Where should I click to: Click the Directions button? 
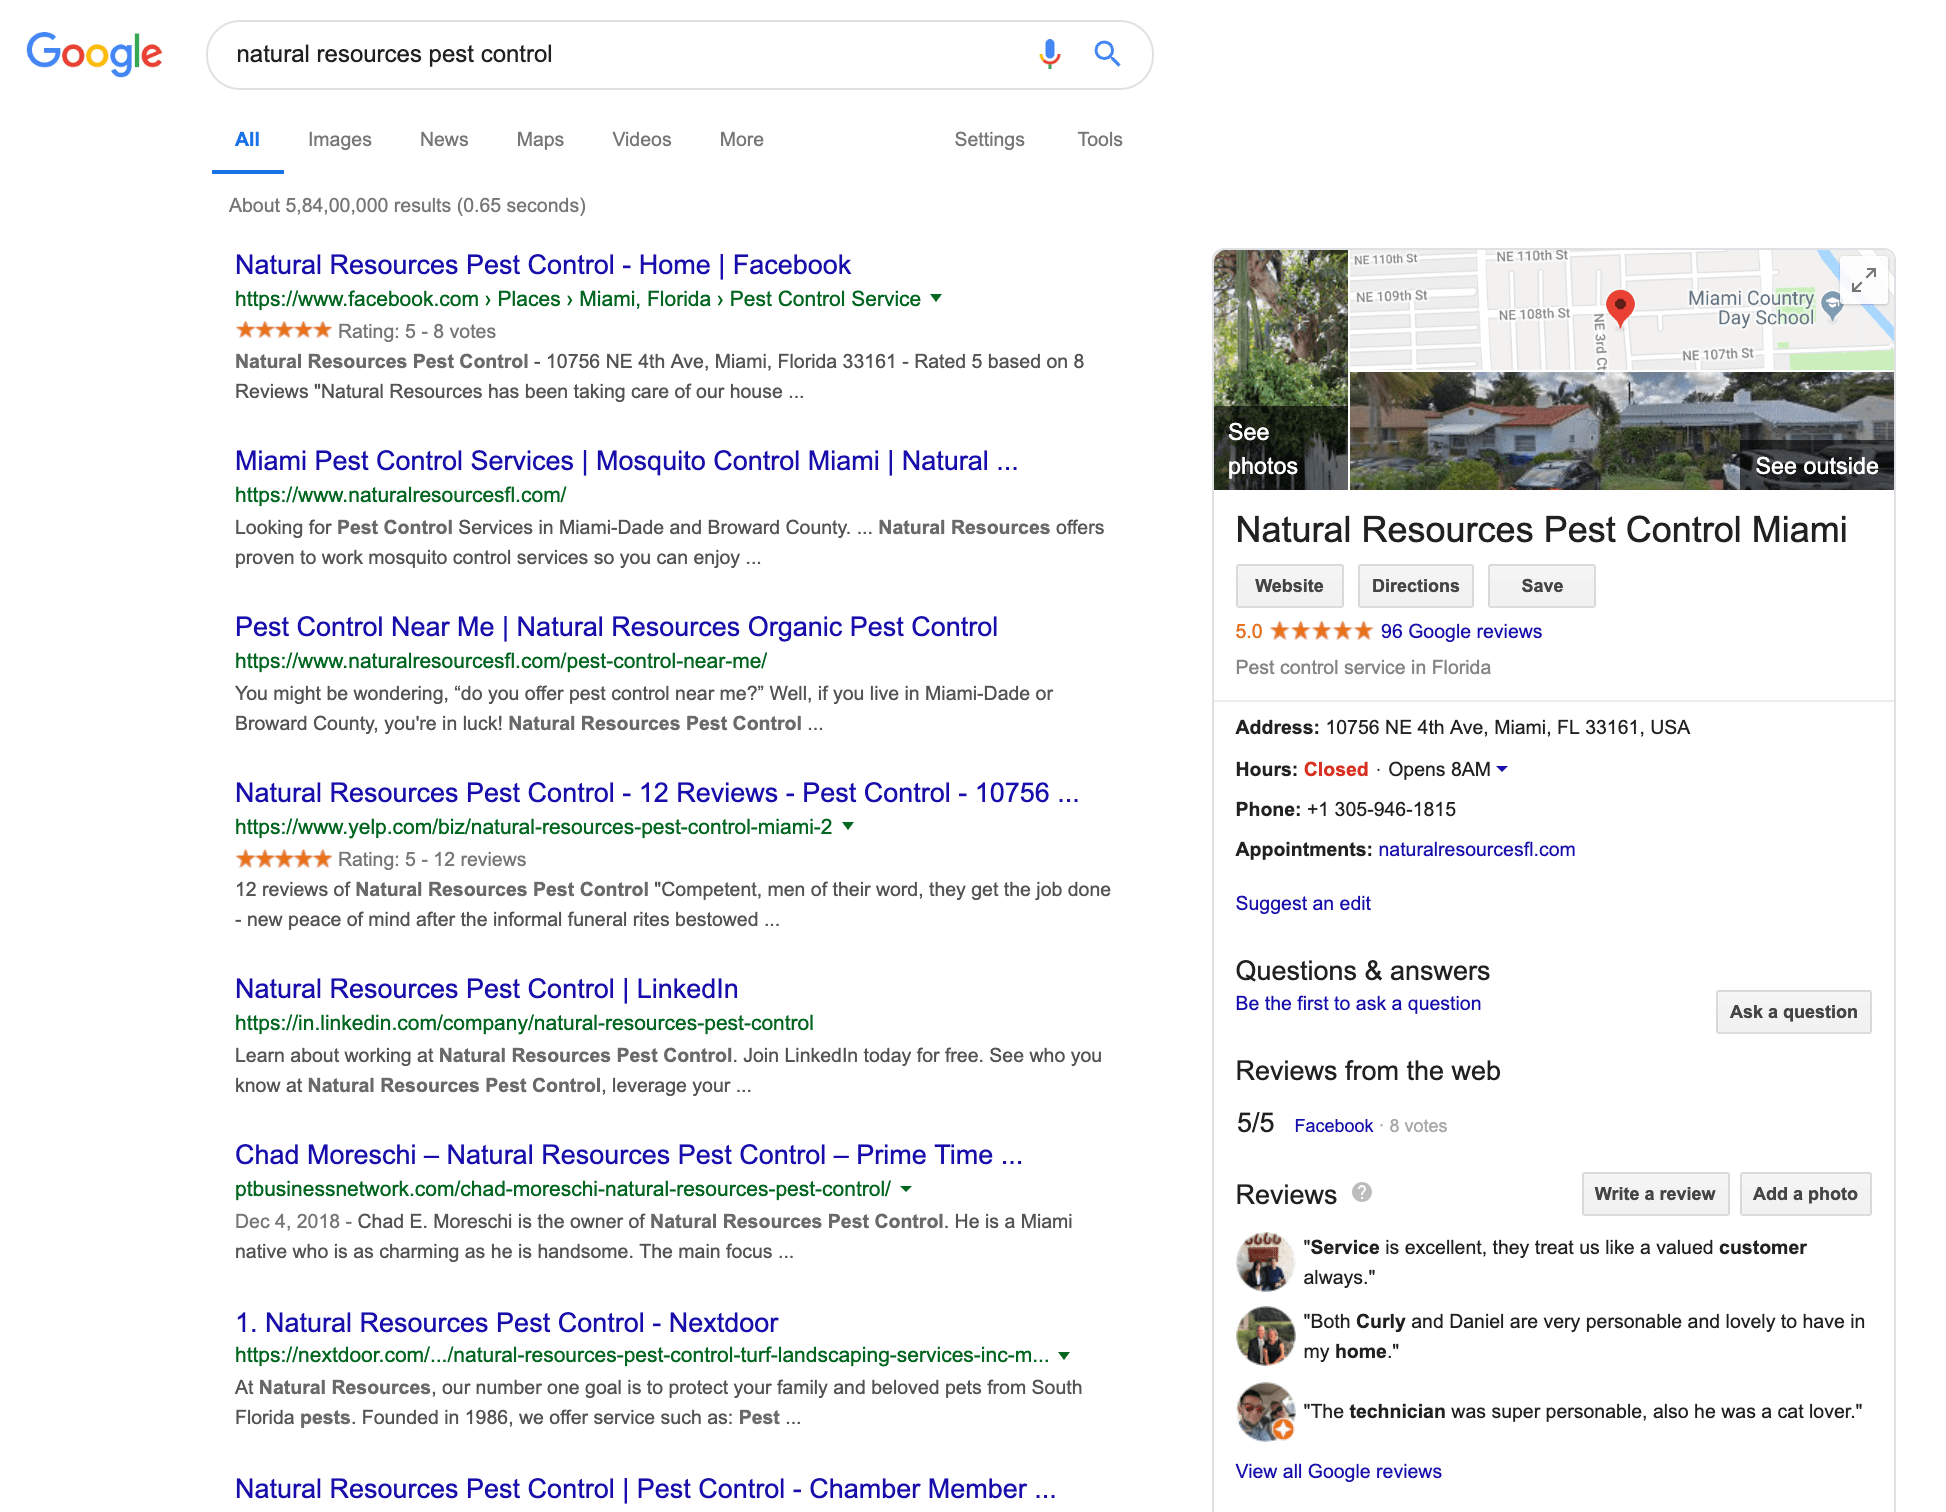pyautogui.click(x=1415, y=586)
